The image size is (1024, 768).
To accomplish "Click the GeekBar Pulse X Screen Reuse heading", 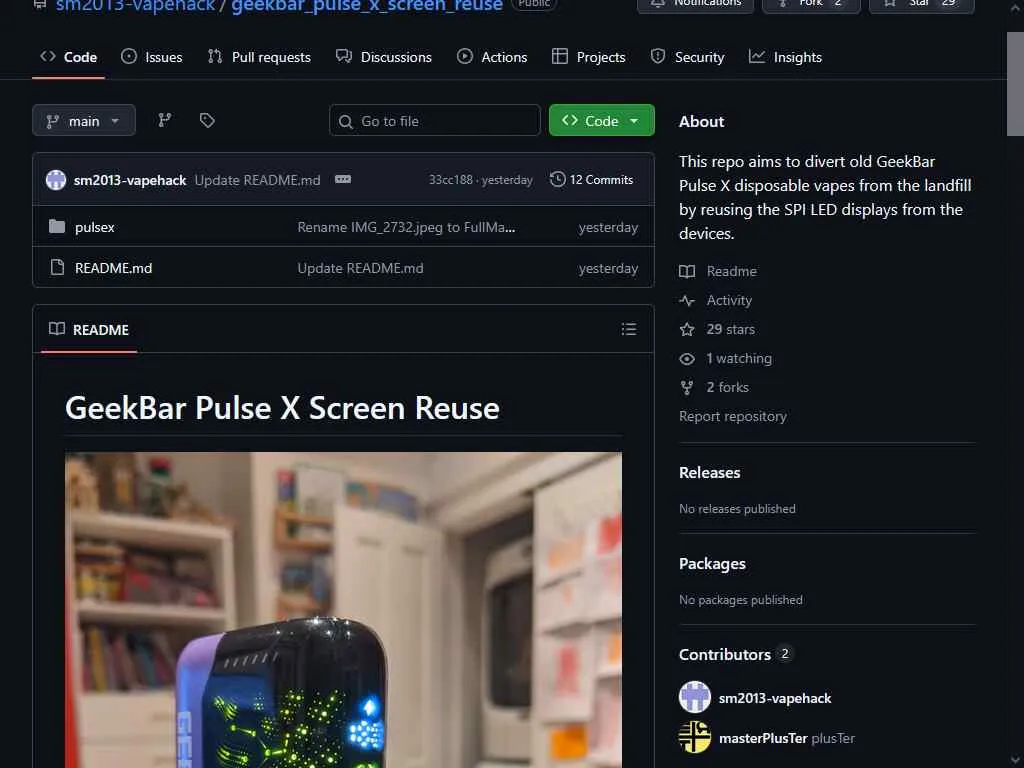I will click(282, 408).
